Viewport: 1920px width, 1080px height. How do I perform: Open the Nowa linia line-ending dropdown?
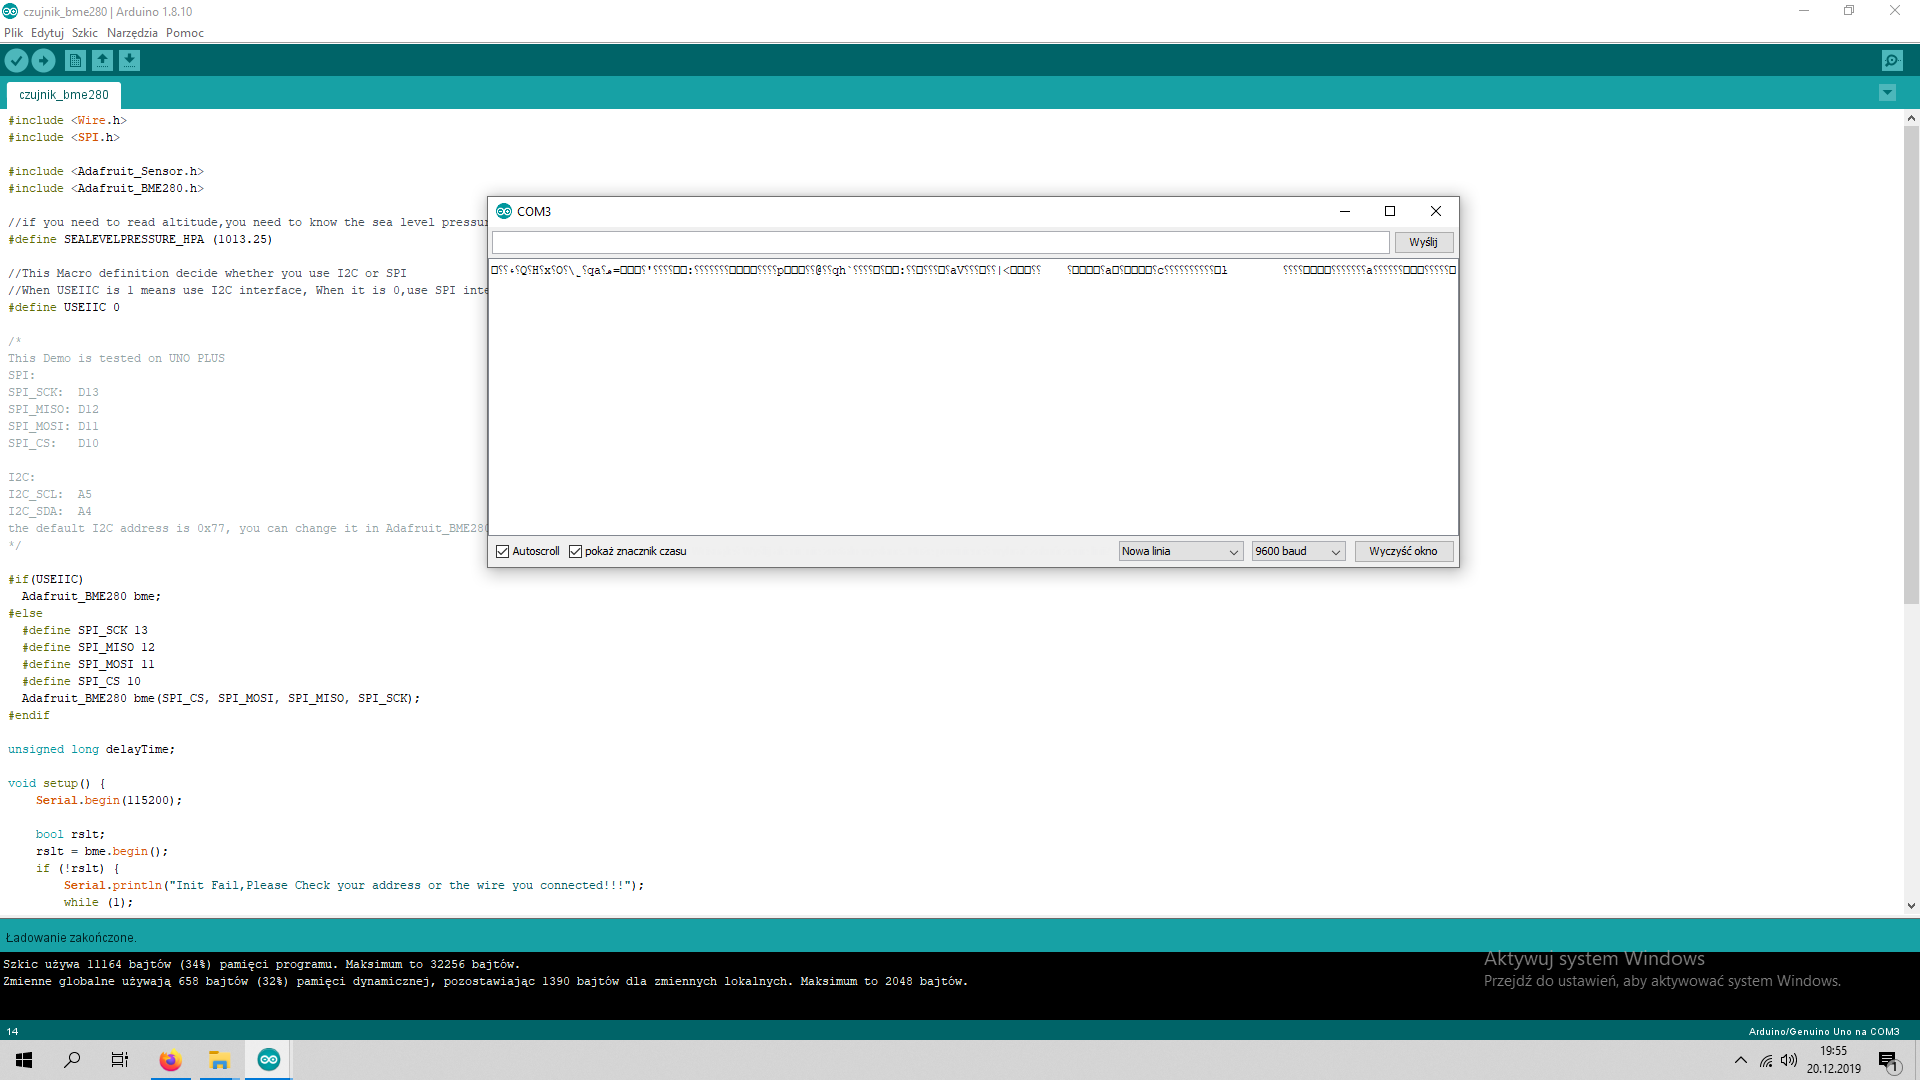pyautogui.click(x=1180, y=551)
